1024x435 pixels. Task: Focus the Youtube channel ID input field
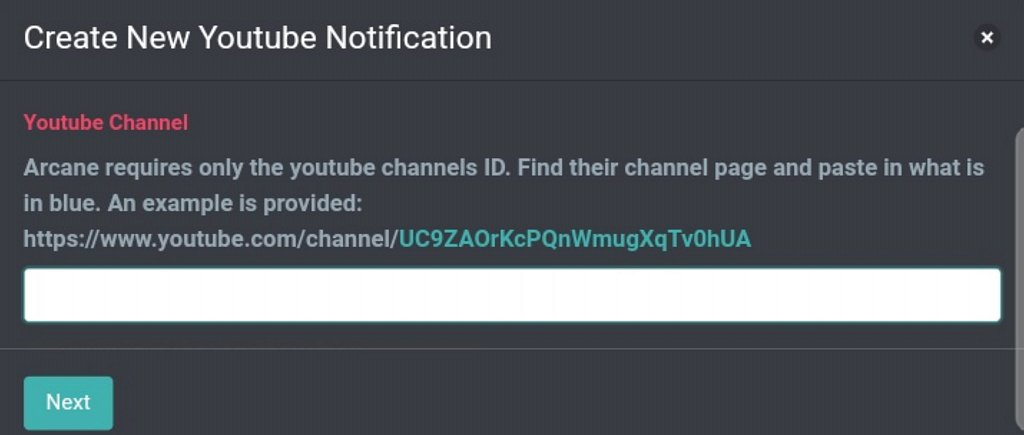point(512,295)
